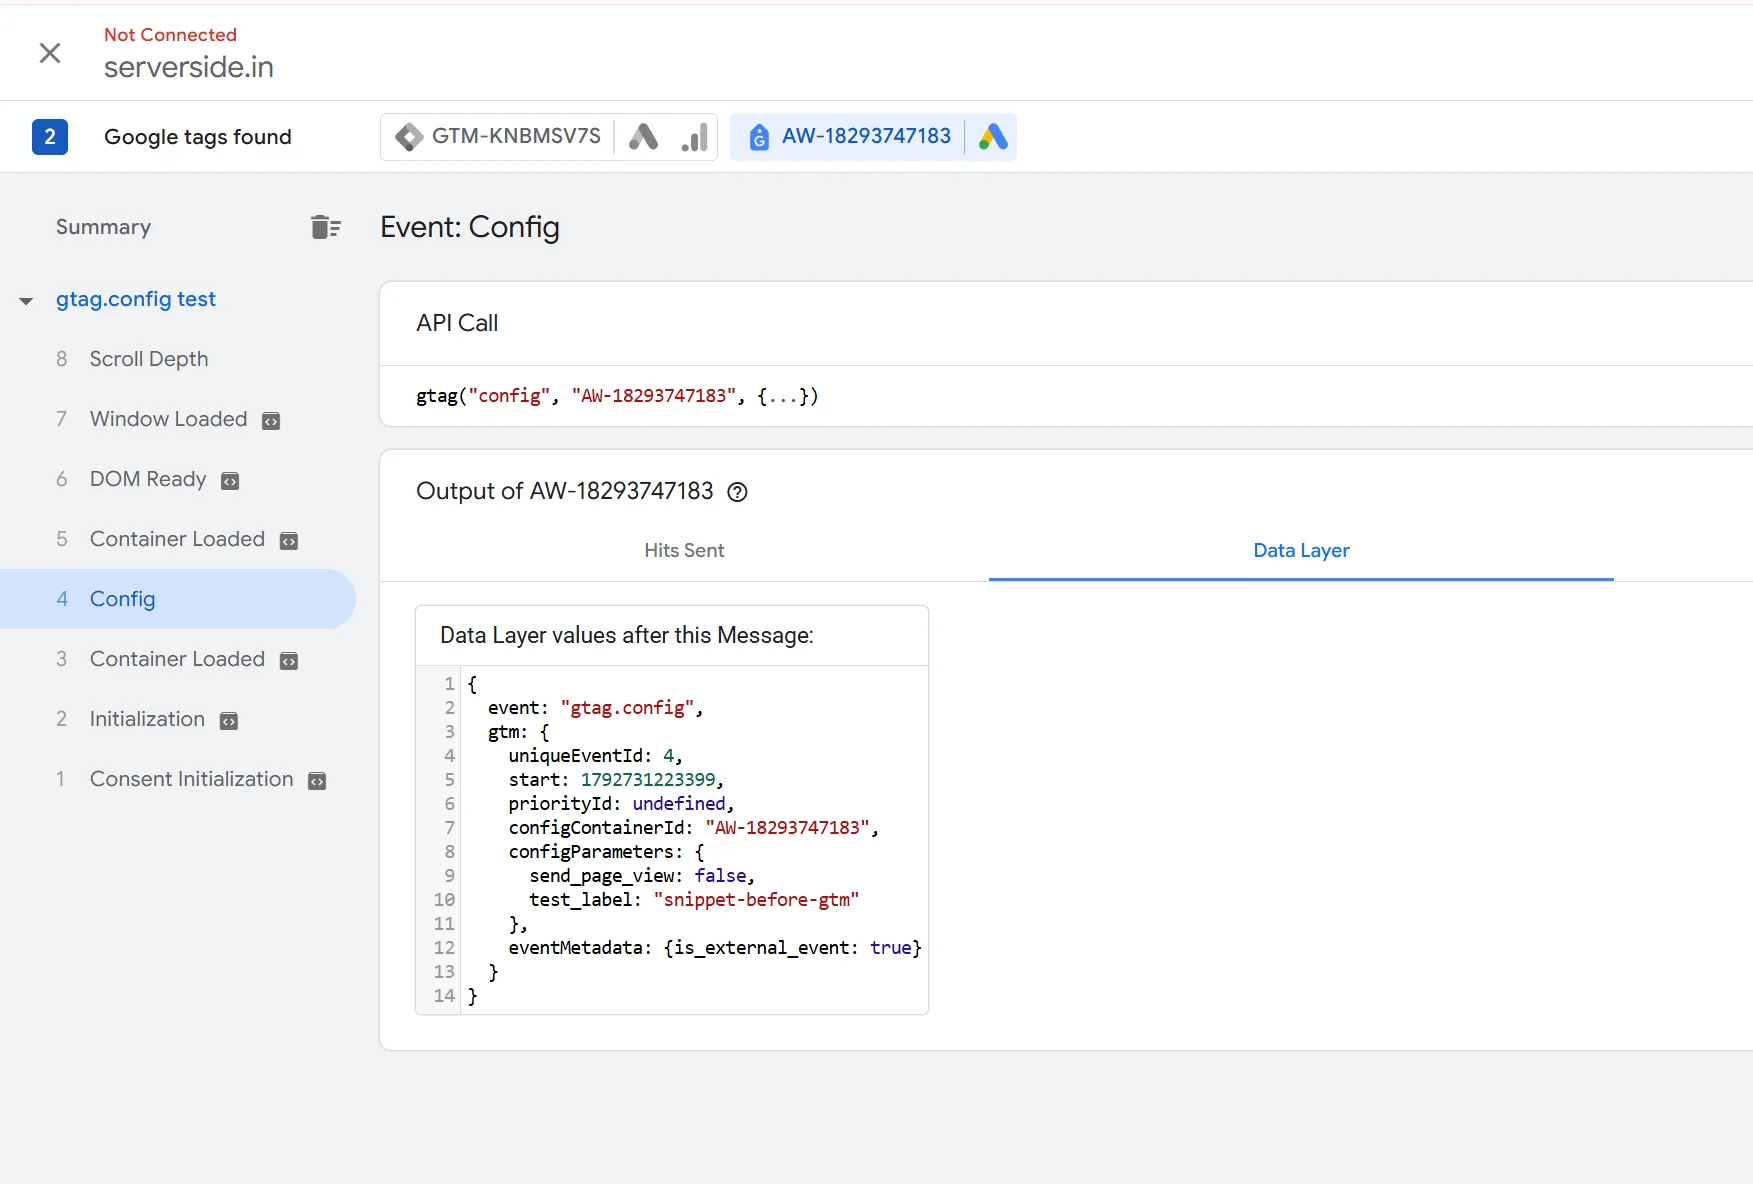Select the GTM-KNBMSV7S container tag

point(516,136)
